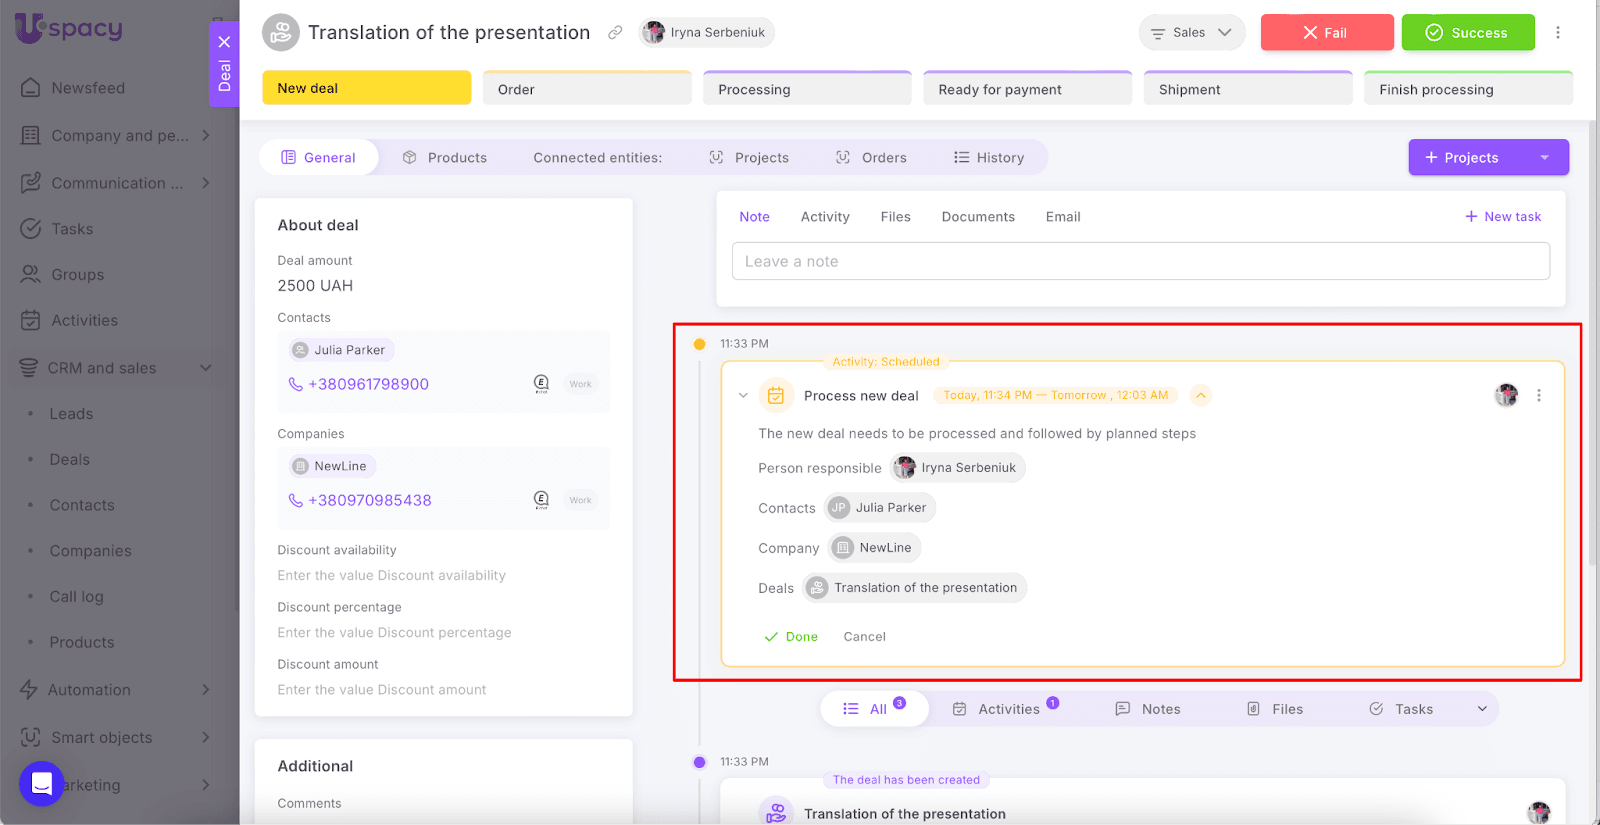Screen dimensions: 1600x825
Task: Click the New task link
Action: [1502, 217]
